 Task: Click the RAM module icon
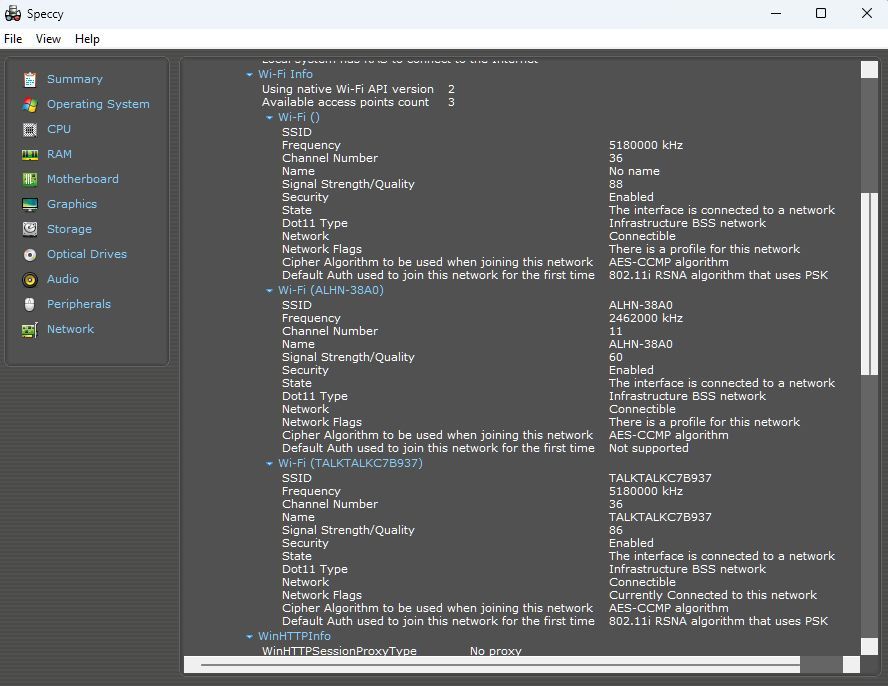click(30, 154)
